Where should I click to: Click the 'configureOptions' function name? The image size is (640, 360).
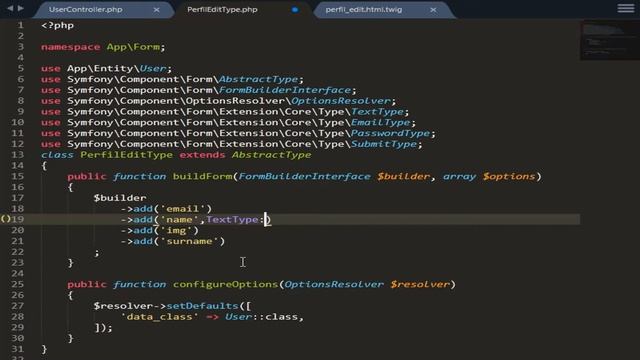click(x=225, y=284)
